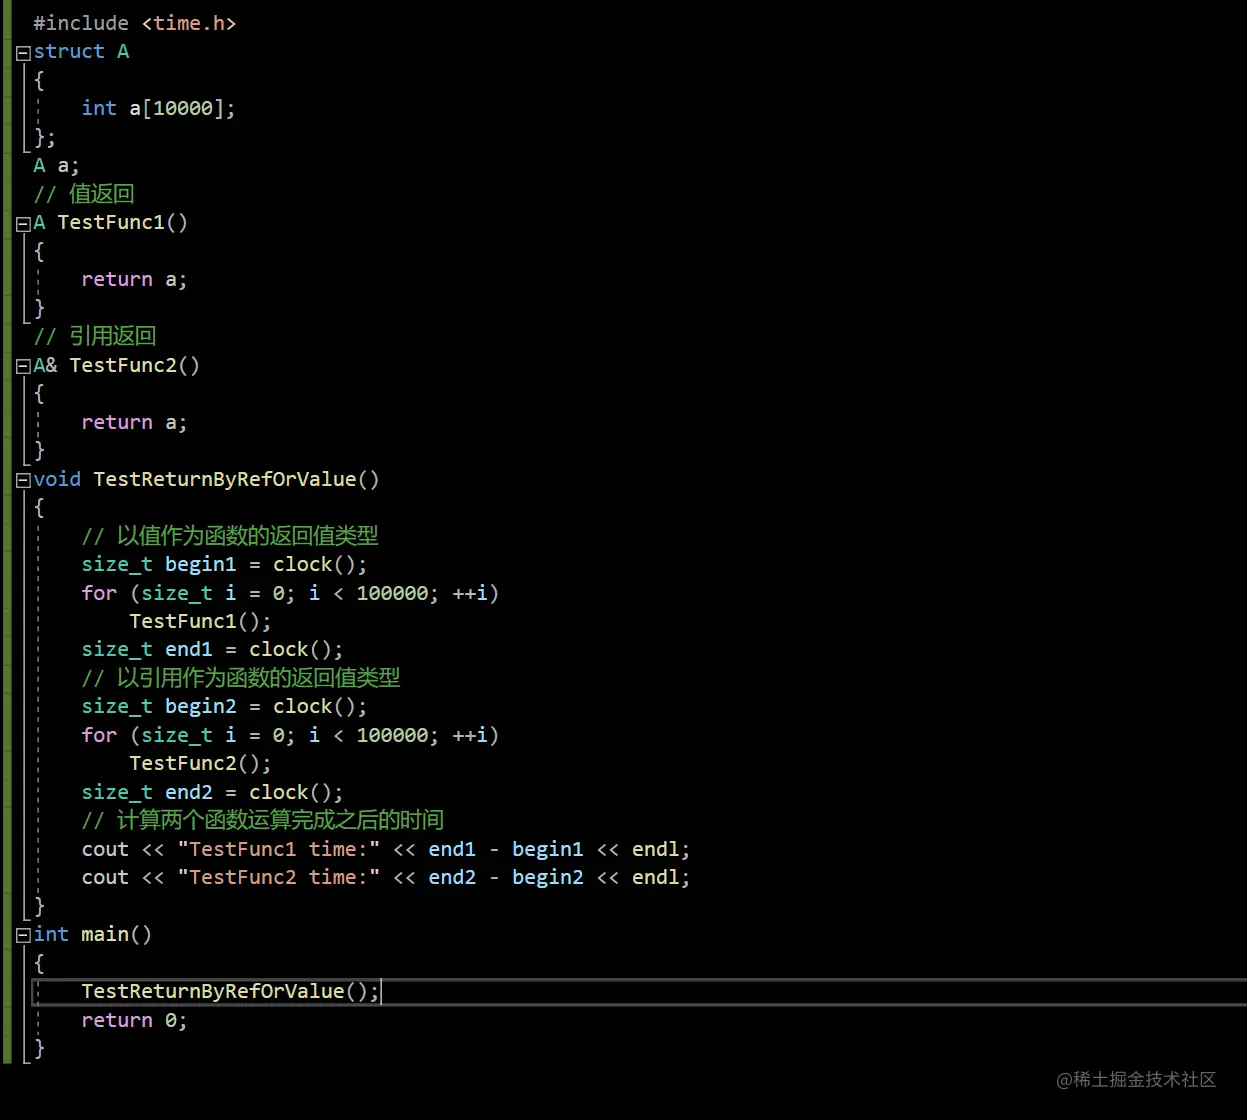Collapse the TestReturnByRefOrValue function block
1247x1120 pixels.
(x=23, y=481)
